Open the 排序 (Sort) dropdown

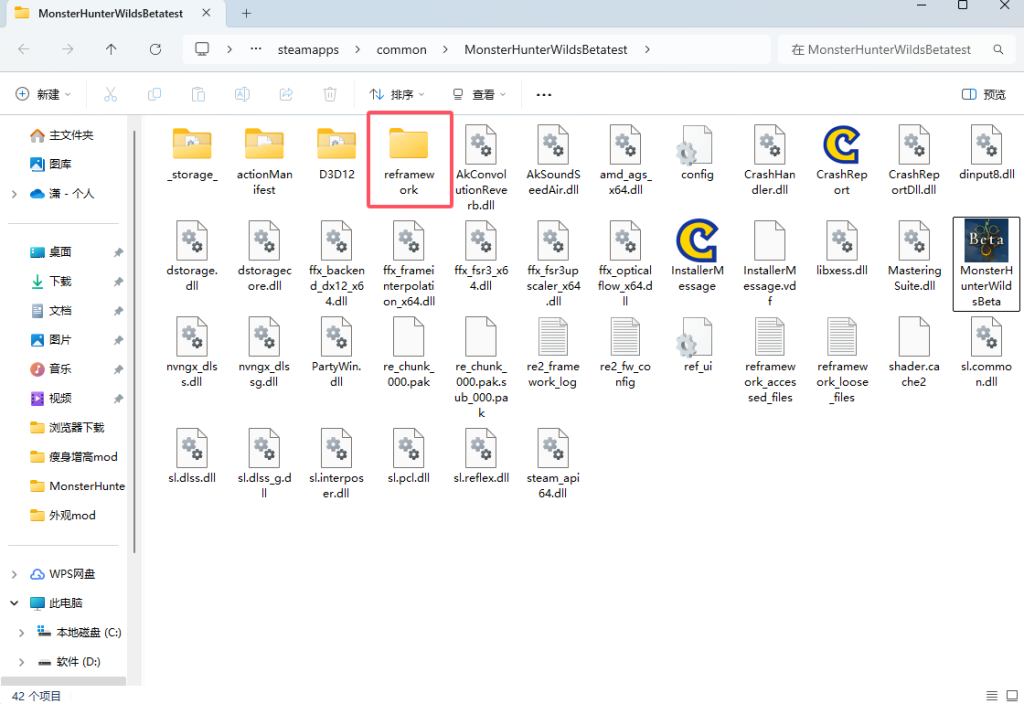396,95
